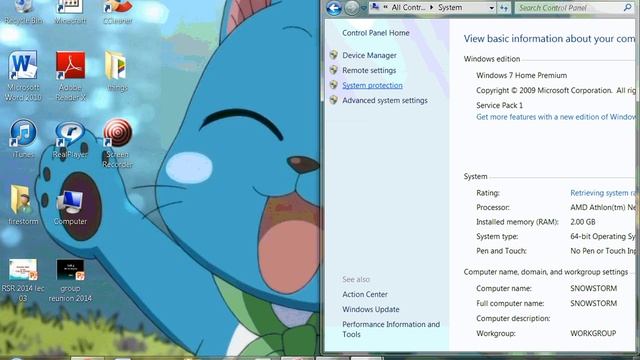Click the Back arrow in Control Panel

(334, 8)
